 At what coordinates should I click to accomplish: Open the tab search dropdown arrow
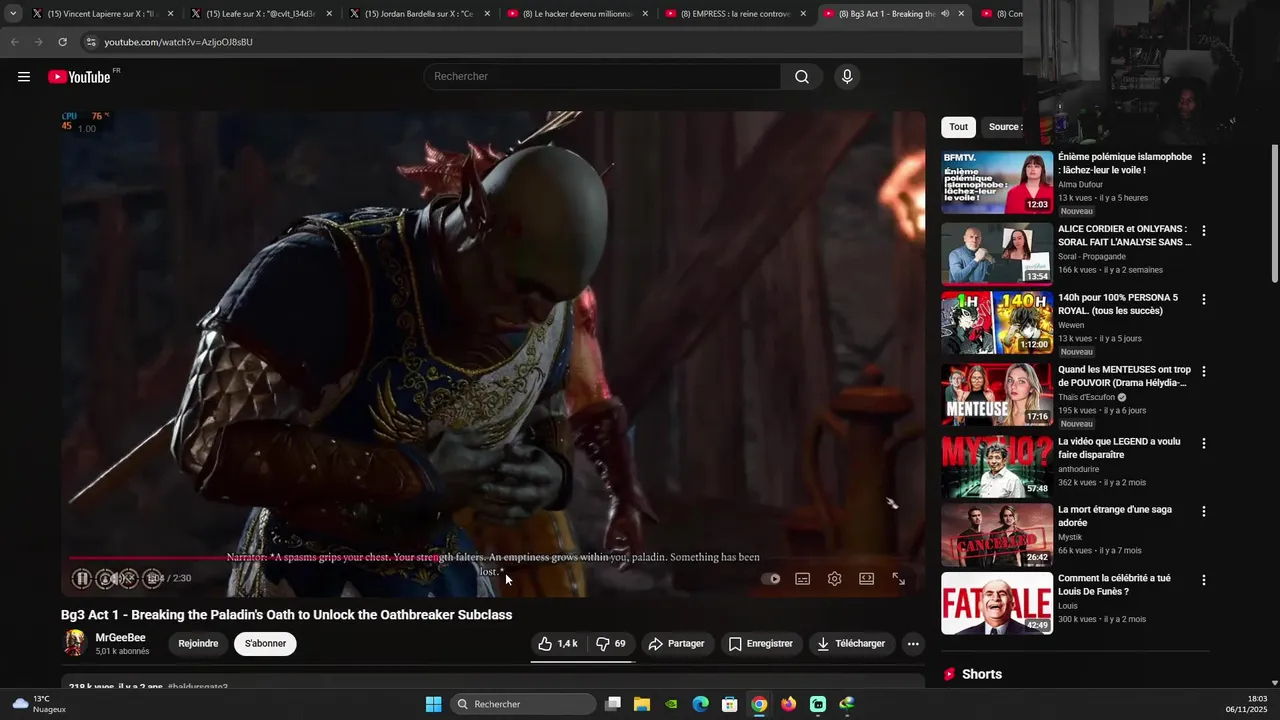[13, 14]
